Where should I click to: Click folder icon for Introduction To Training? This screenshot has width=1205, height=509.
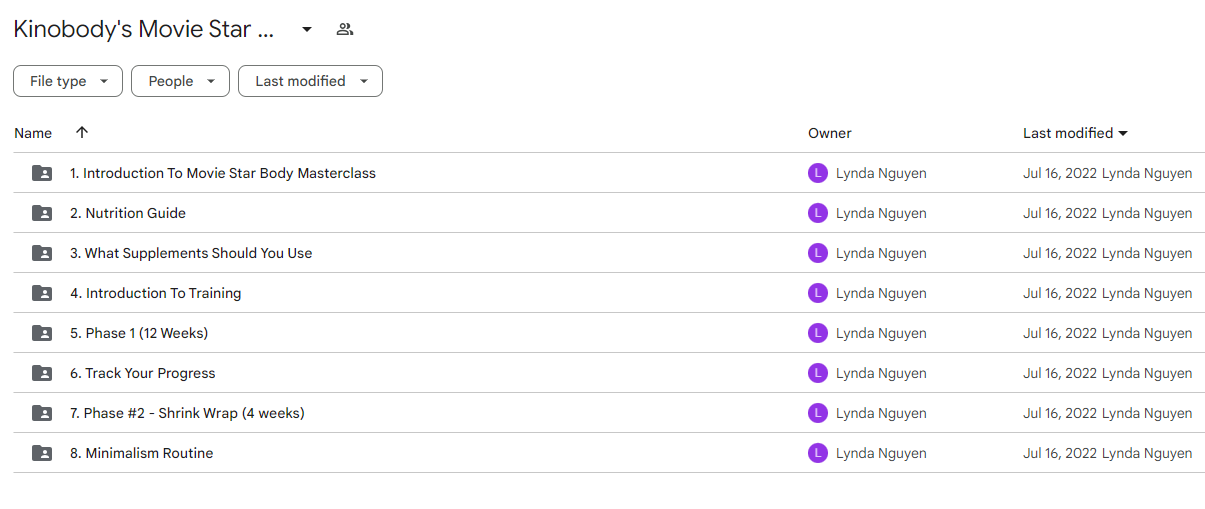click(42, 293)
